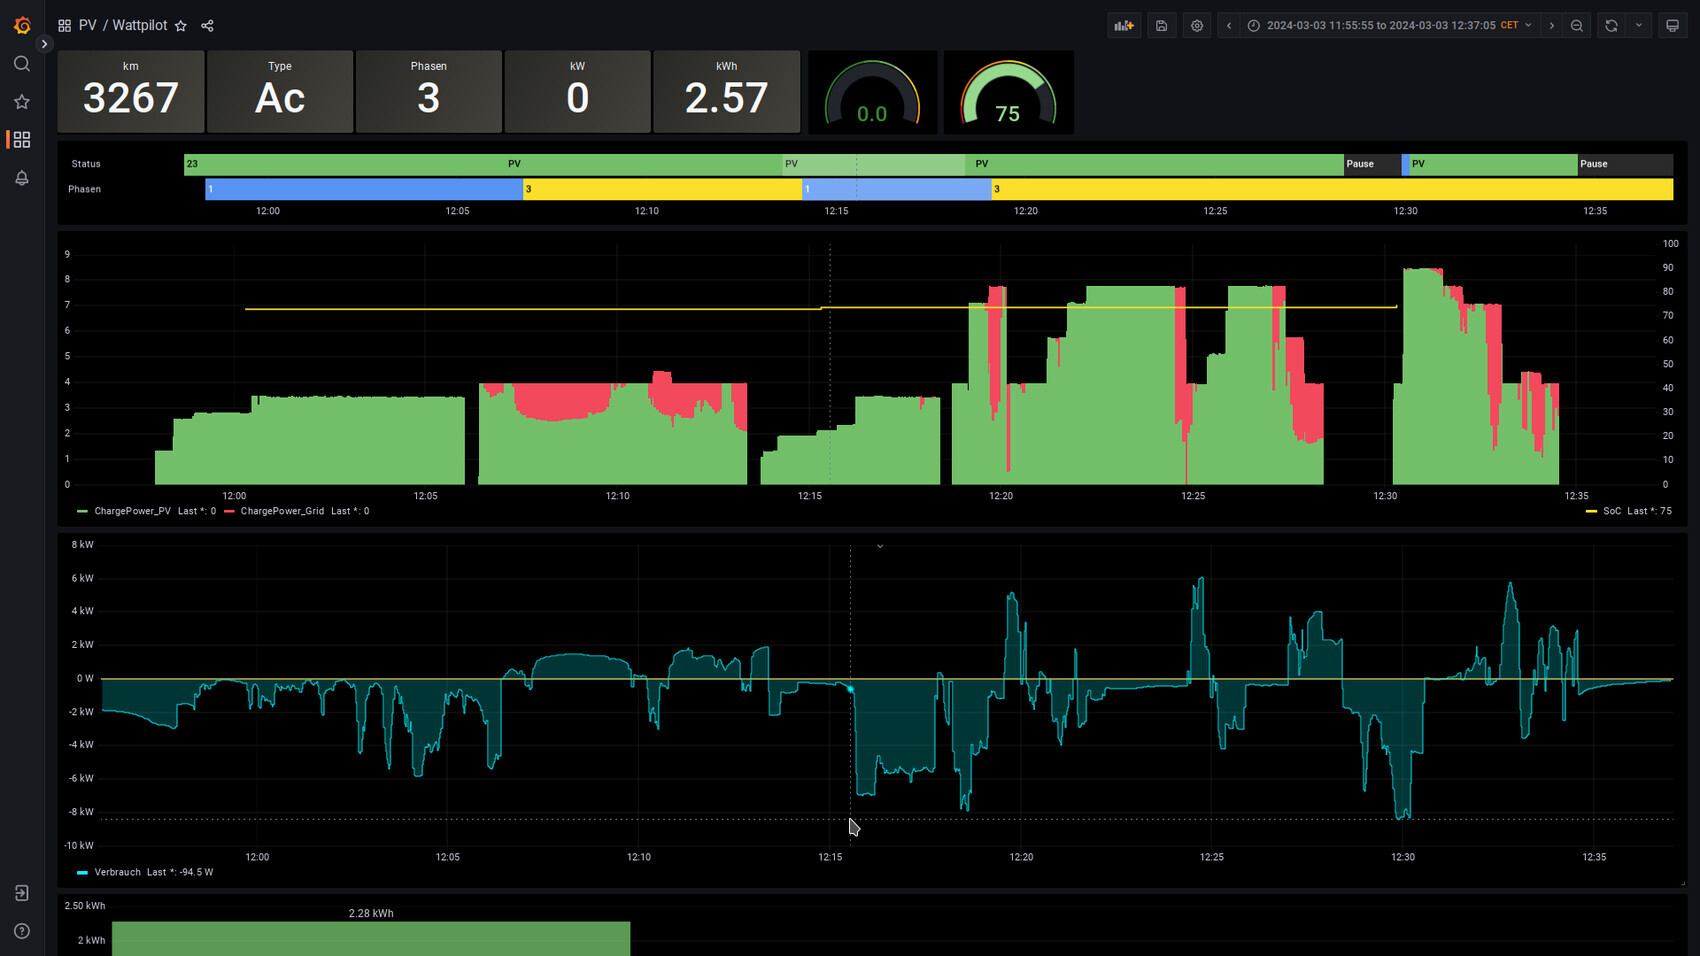Viewport: 1700px width, 956px height.
Task: Expand the collapsed sidebar menu chevron
Action: pyautogui.click(x=44, y=44)
